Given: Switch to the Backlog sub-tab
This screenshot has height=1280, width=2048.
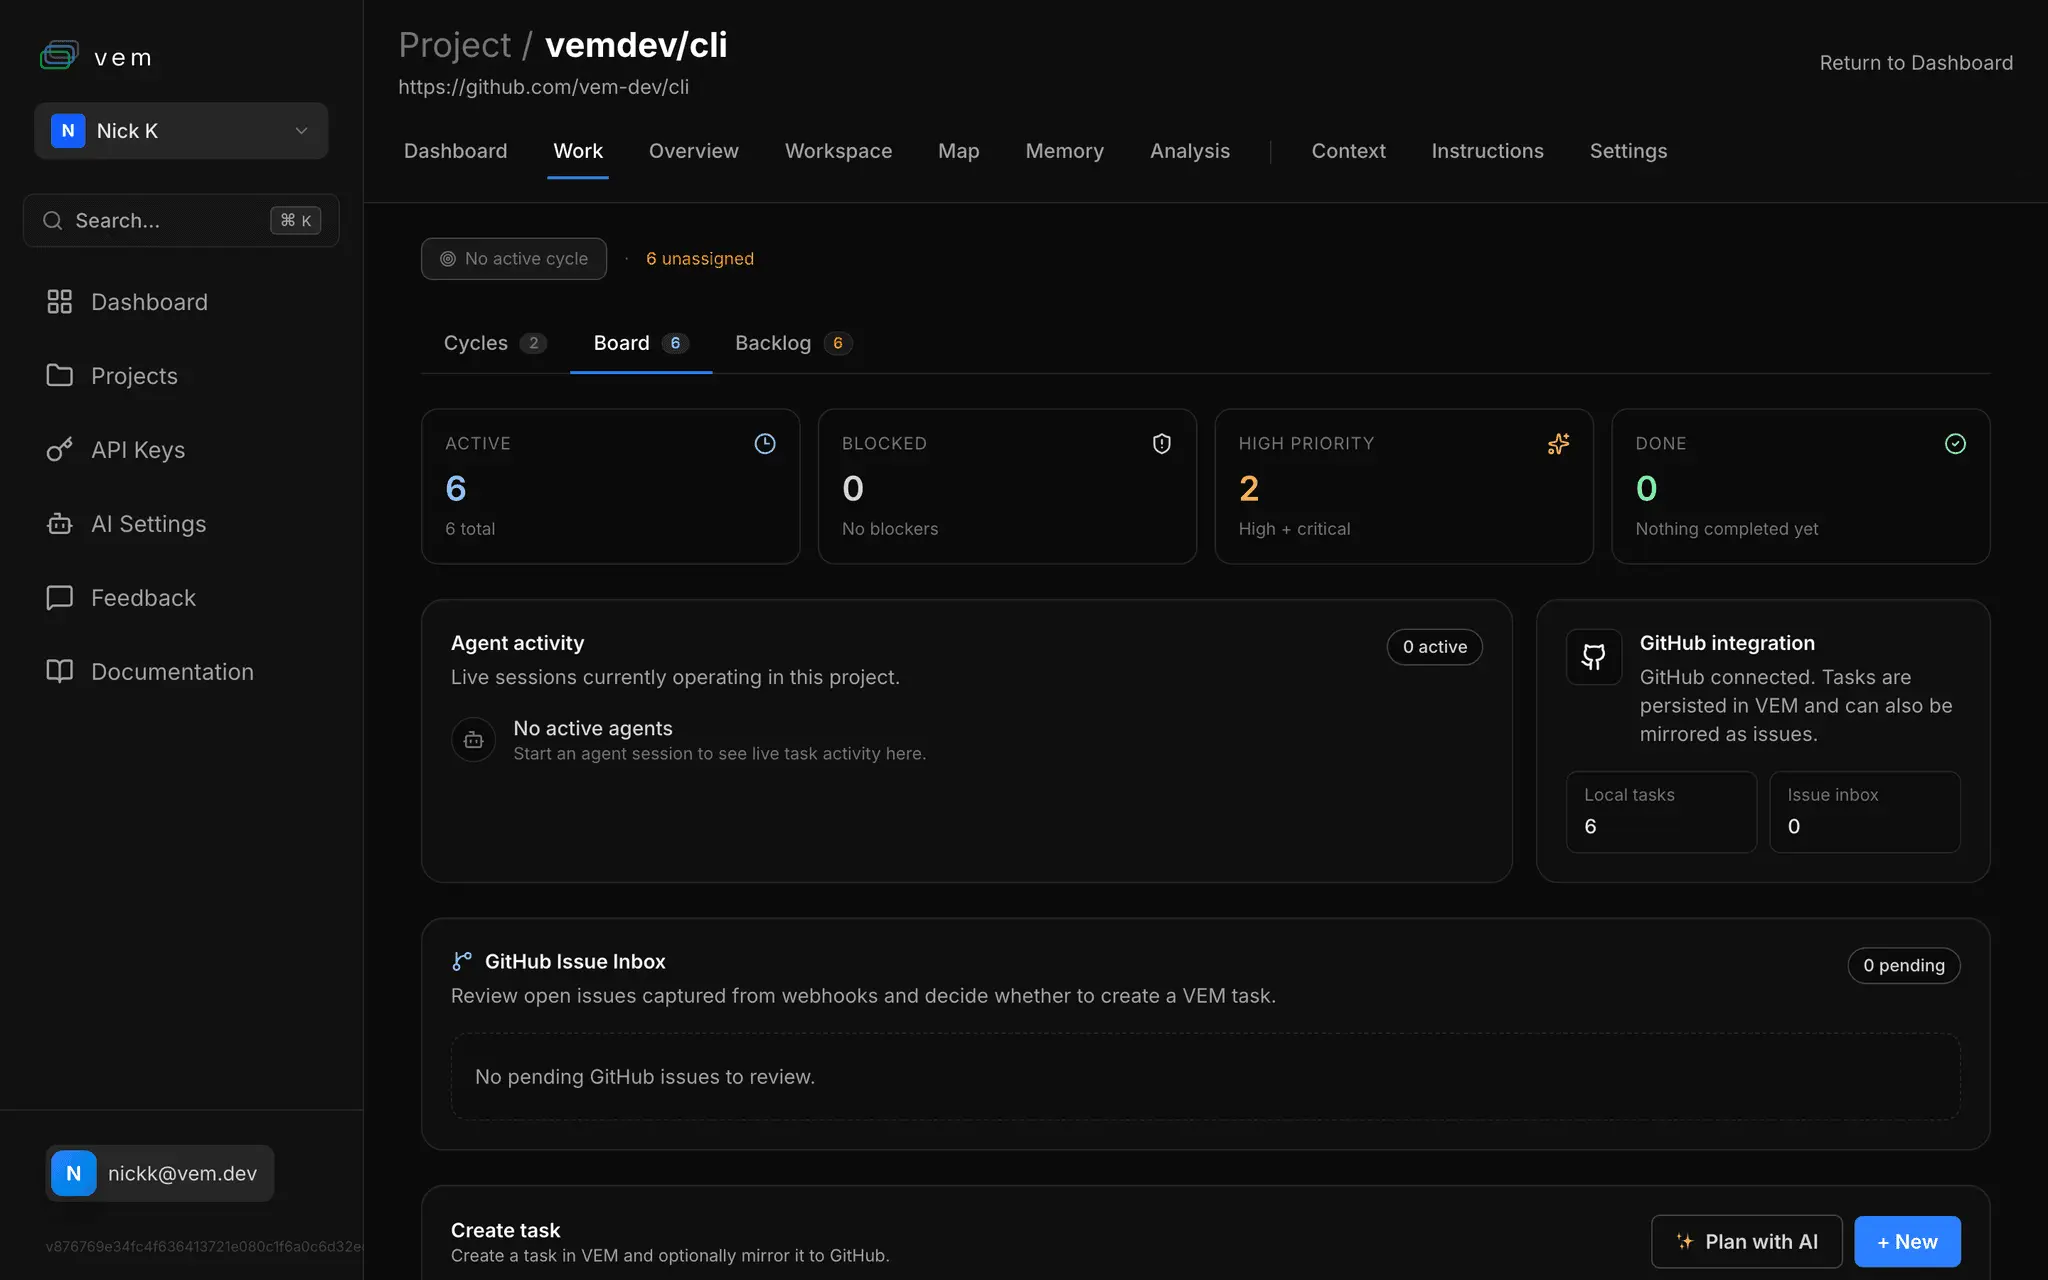Looking at the screenshot, I should [793, 343].
